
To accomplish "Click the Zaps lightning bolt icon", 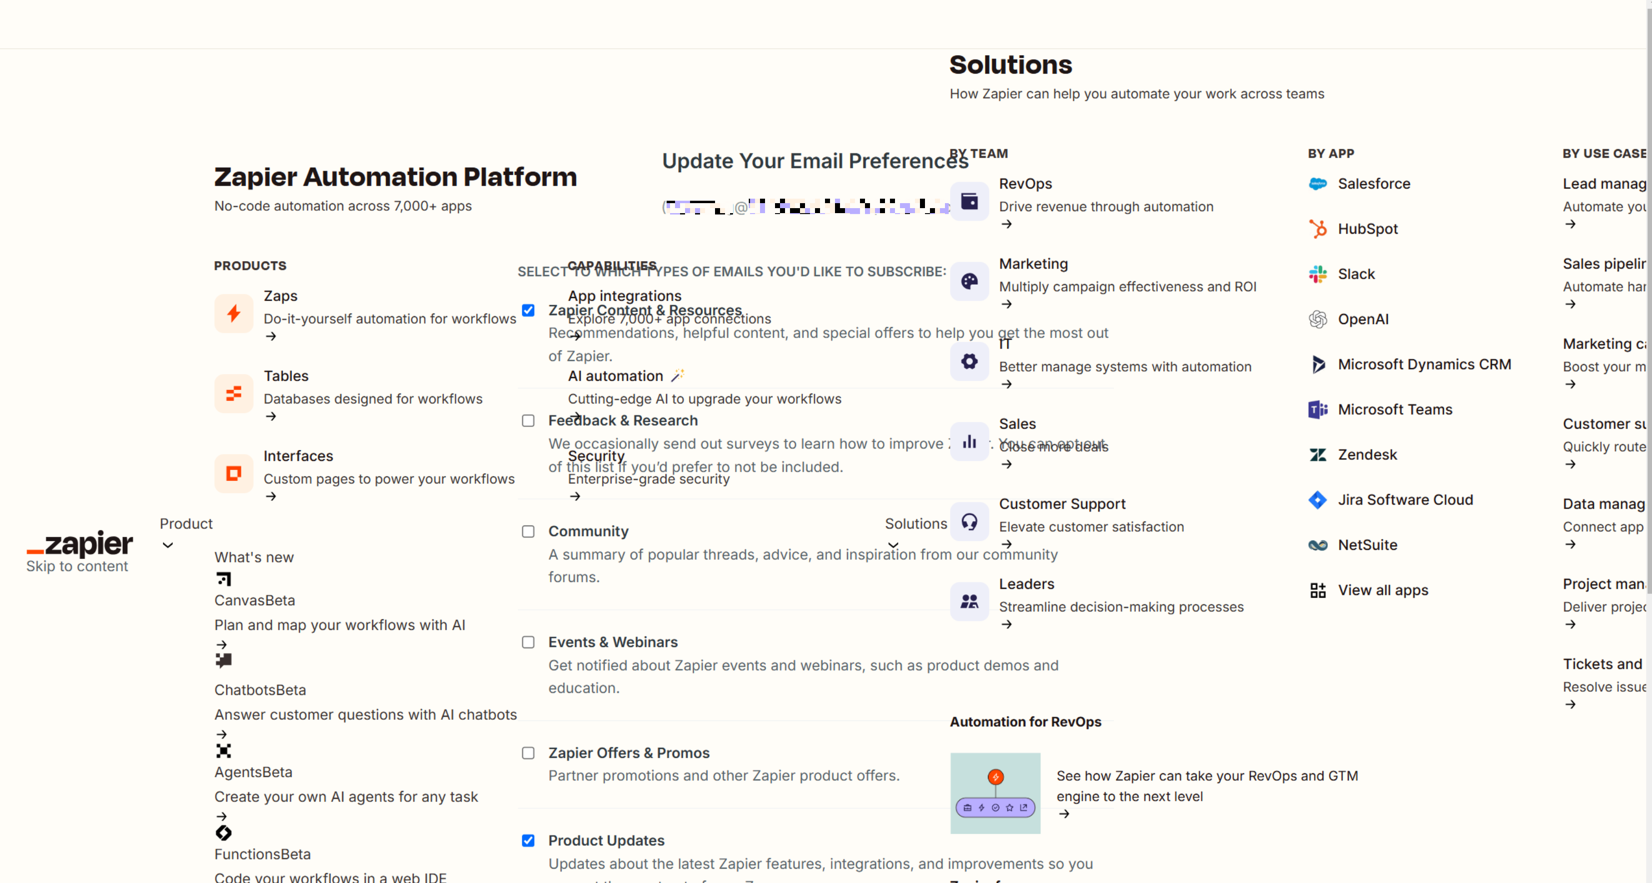I will click(x=233, y=313).
